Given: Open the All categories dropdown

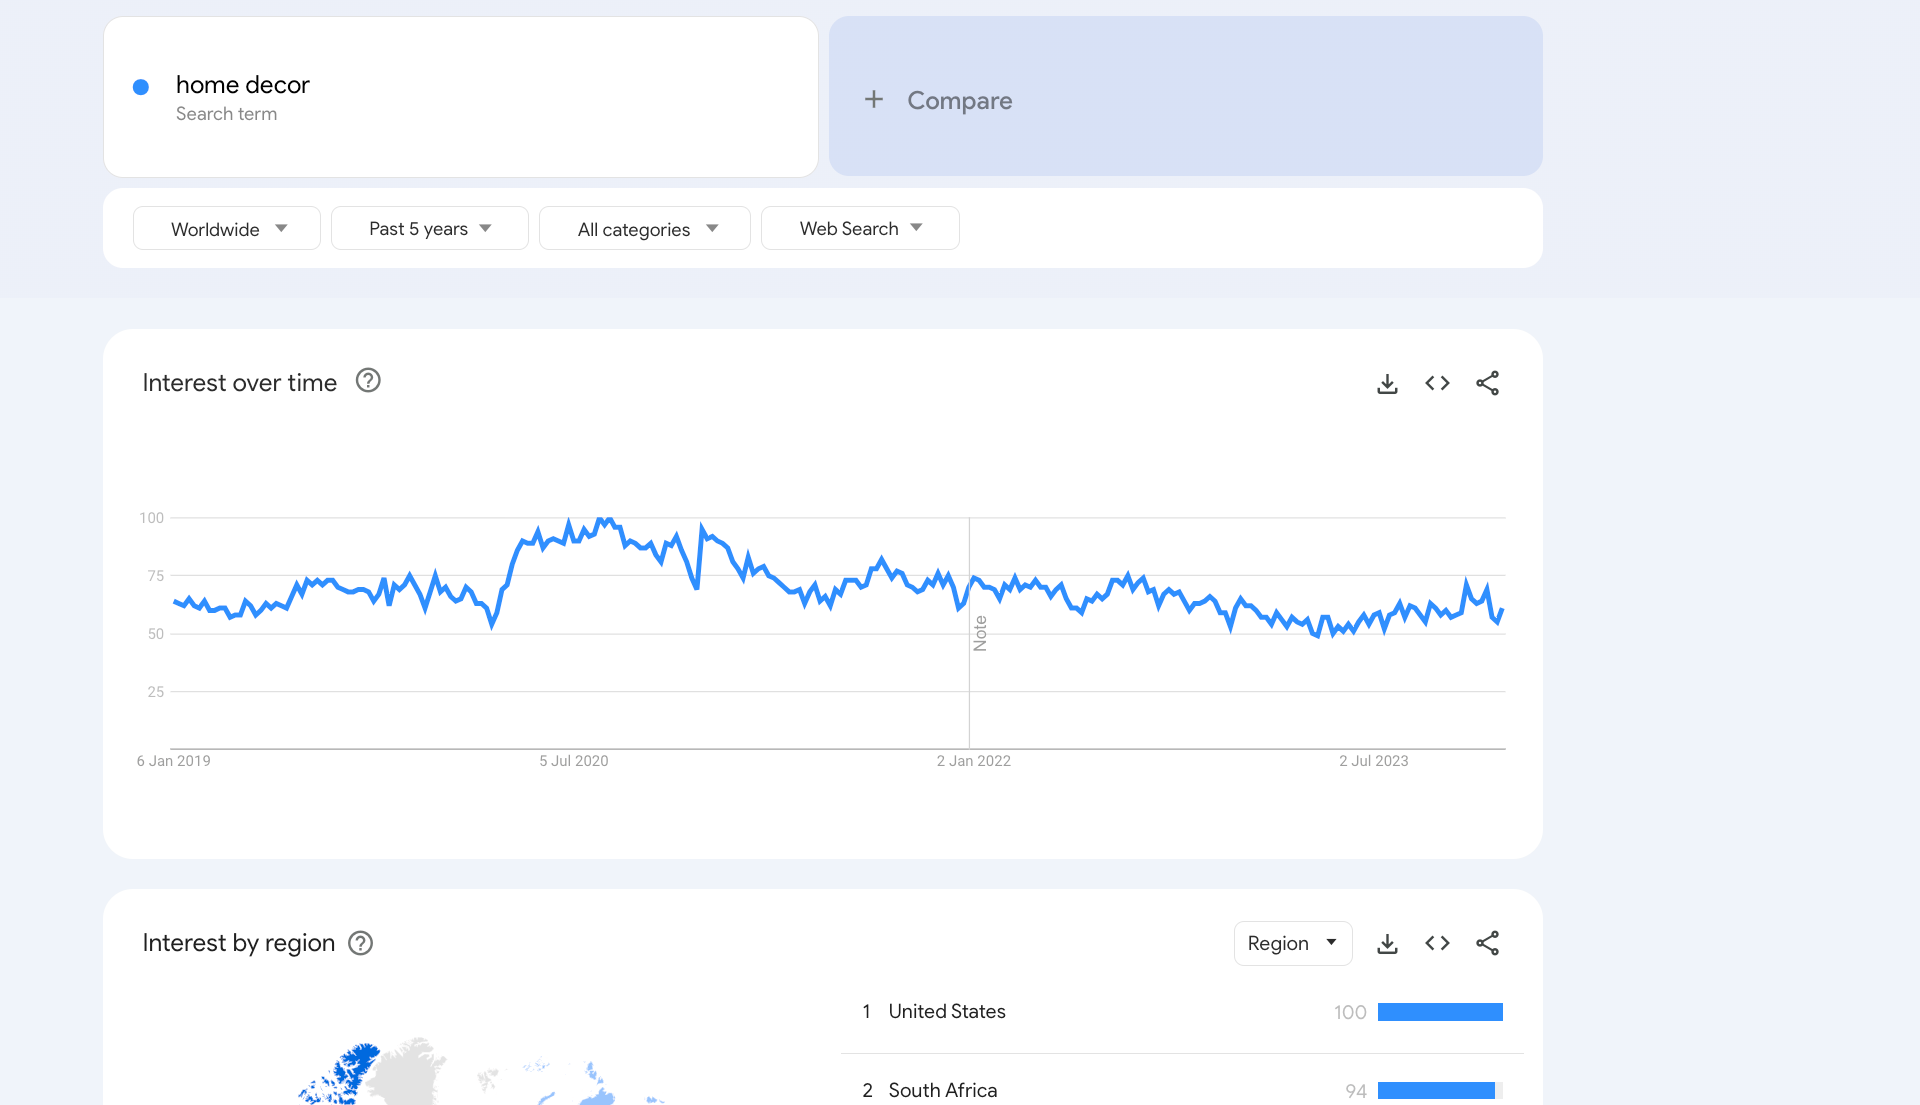Looking at the screenshot, I should coord(645,229).
